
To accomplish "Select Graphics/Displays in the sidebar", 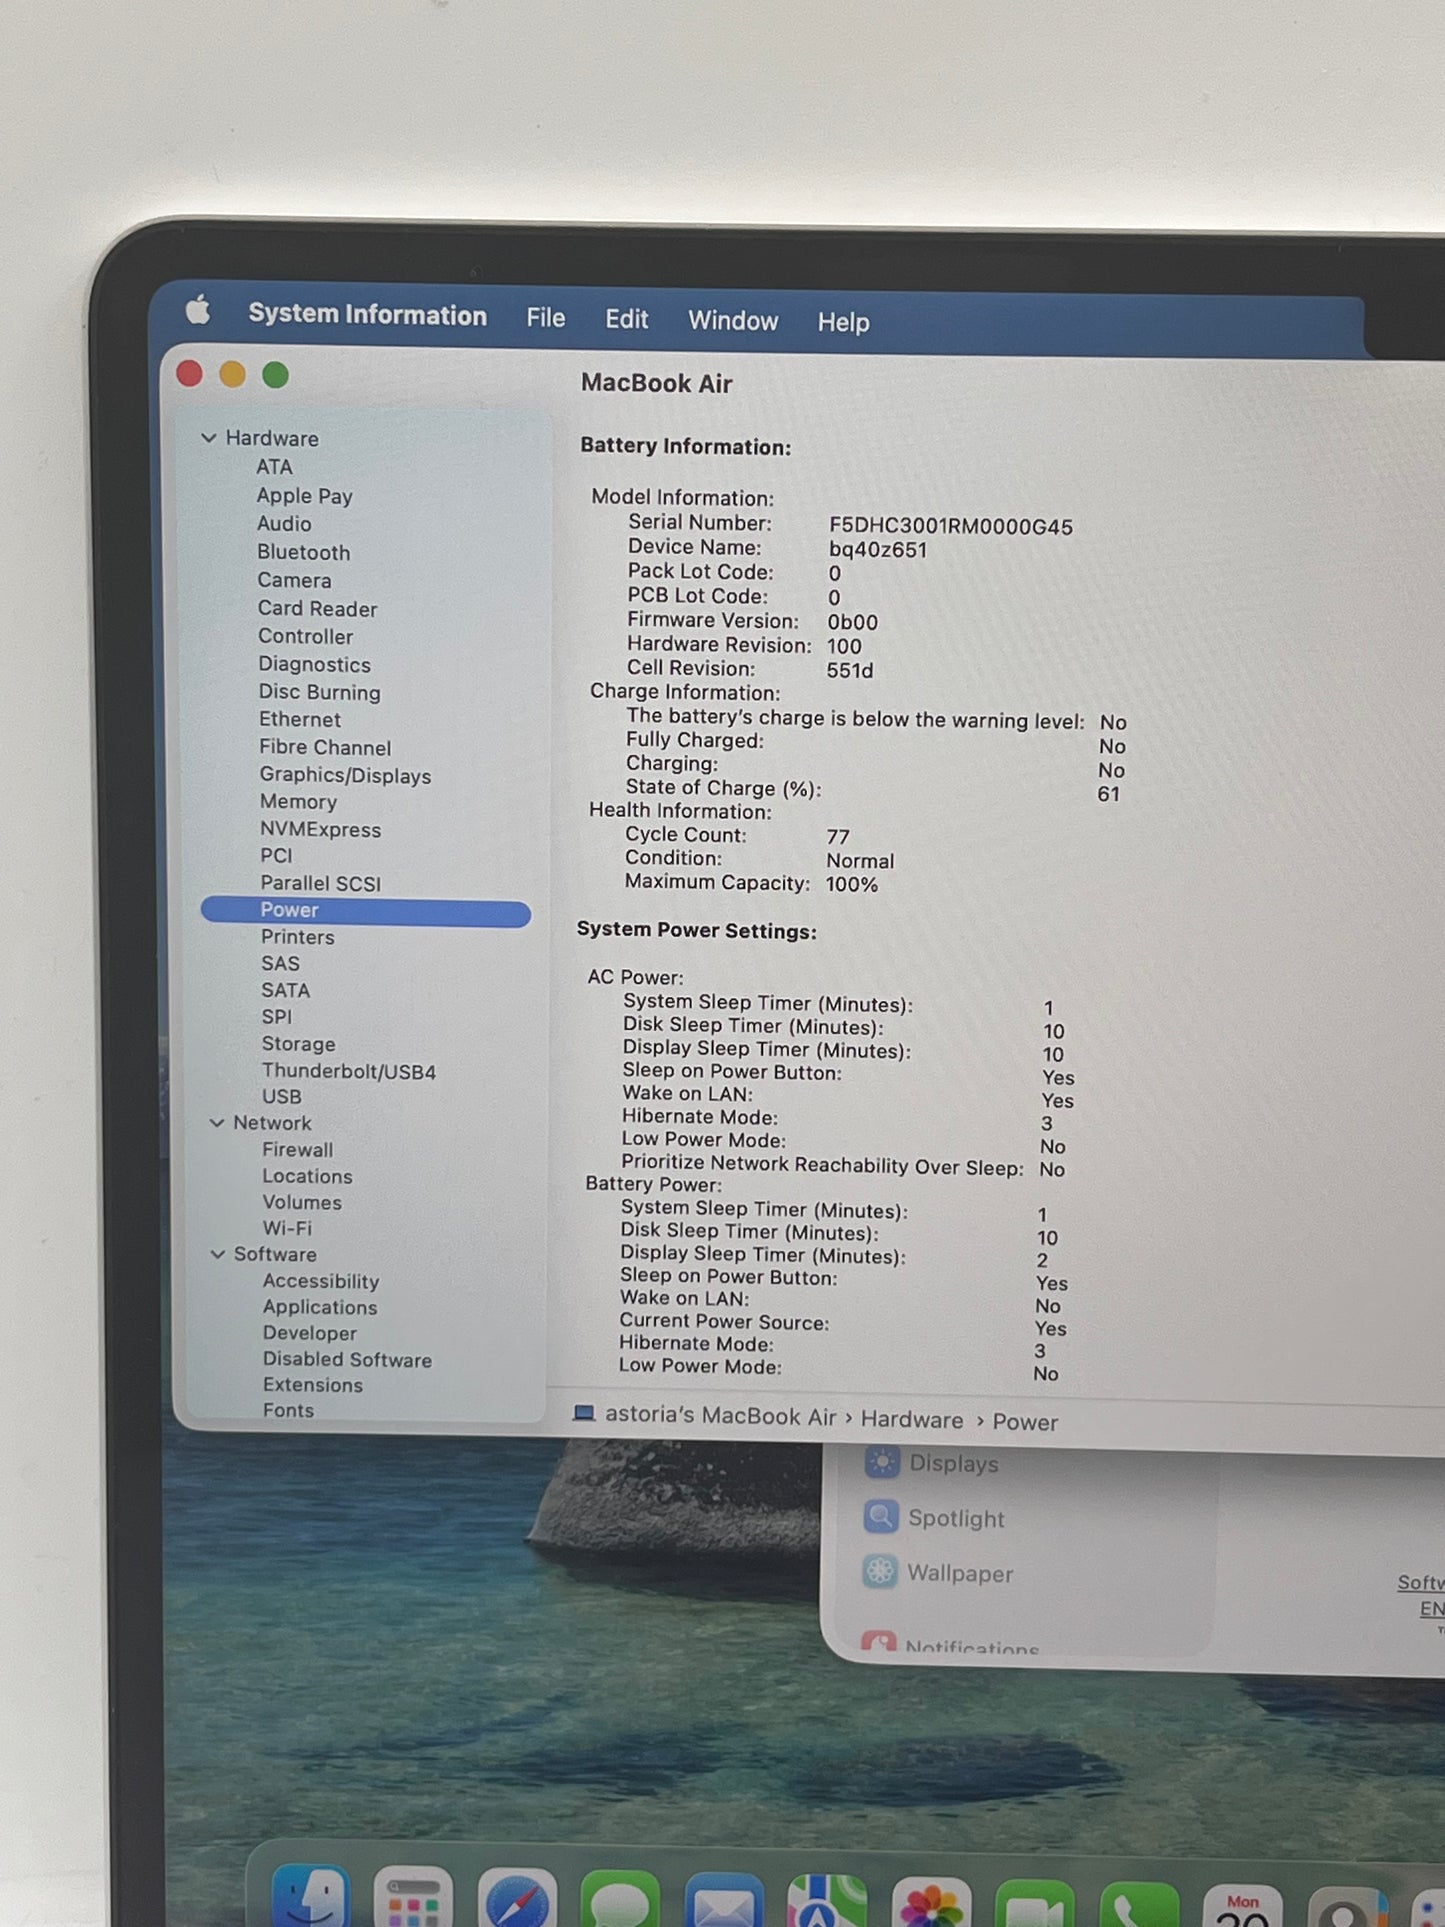I will [345, 775].
